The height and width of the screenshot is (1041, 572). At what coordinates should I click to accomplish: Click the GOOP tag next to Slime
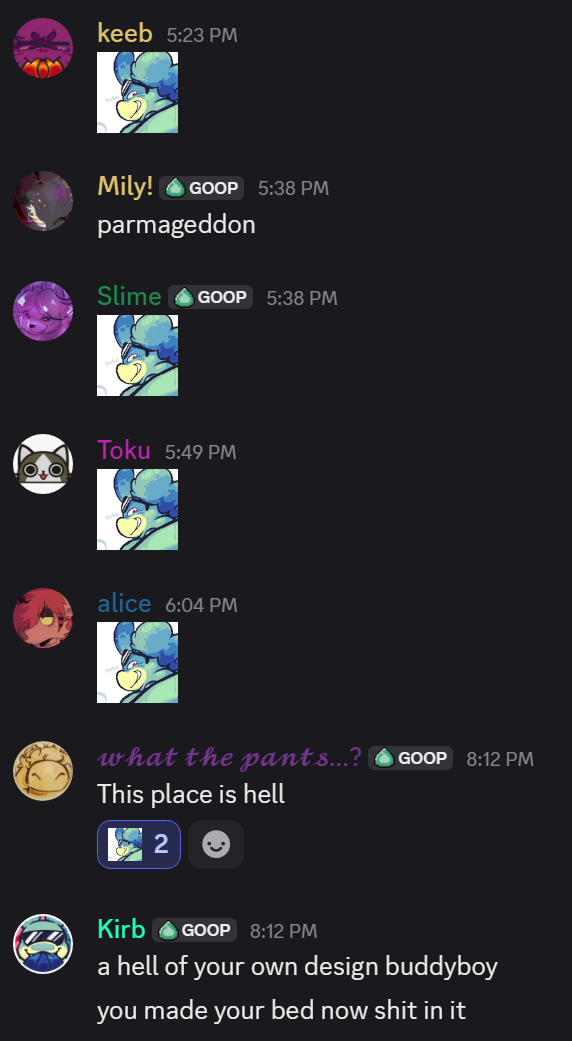[210, 297]
